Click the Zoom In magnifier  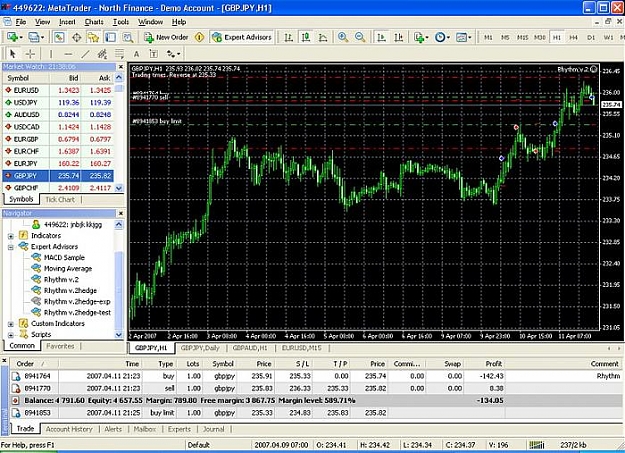pyautogui.click(x=342, y=37)
